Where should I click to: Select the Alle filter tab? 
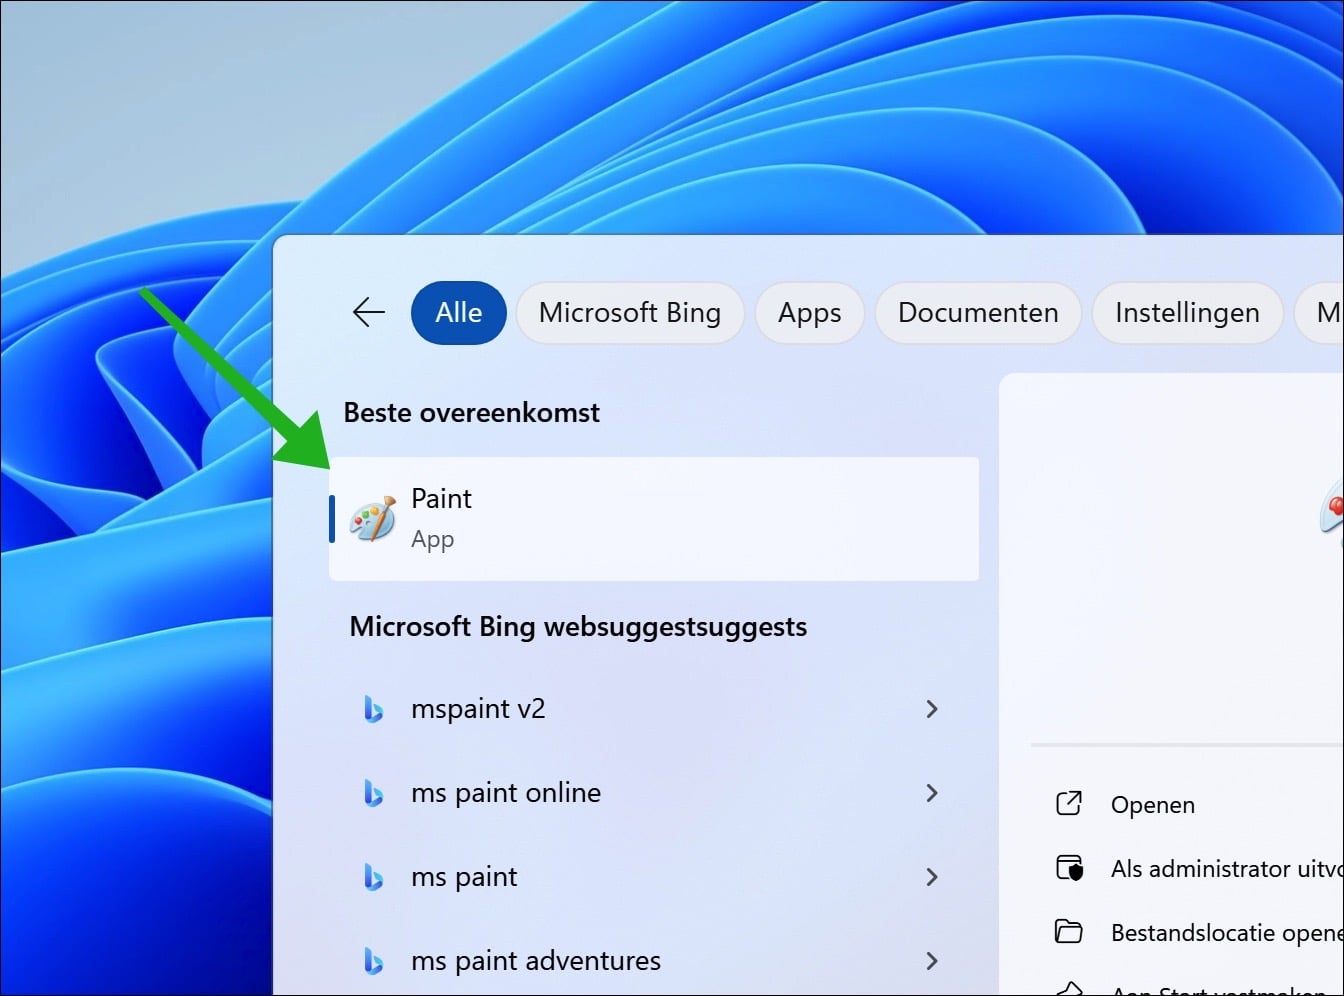458,312
